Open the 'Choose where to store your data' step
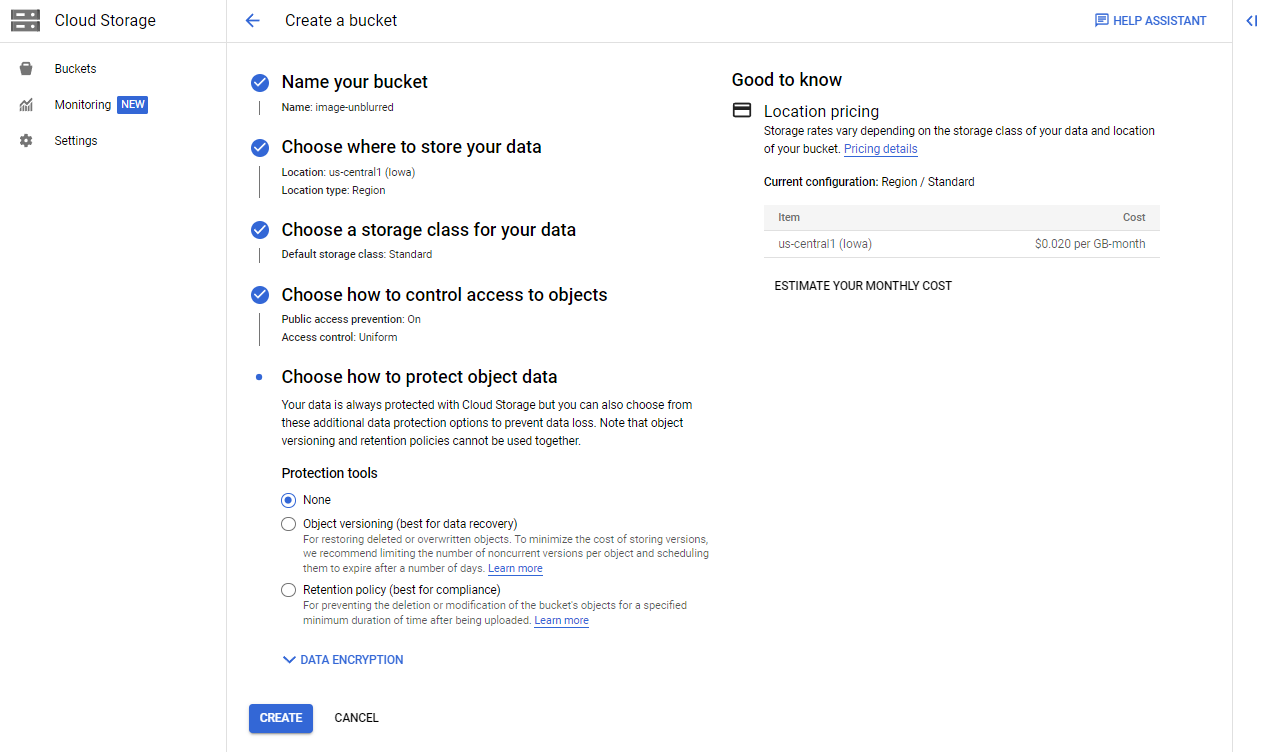Image resolution: width=1273 pixels, height=752 pixels. point(412,147)
